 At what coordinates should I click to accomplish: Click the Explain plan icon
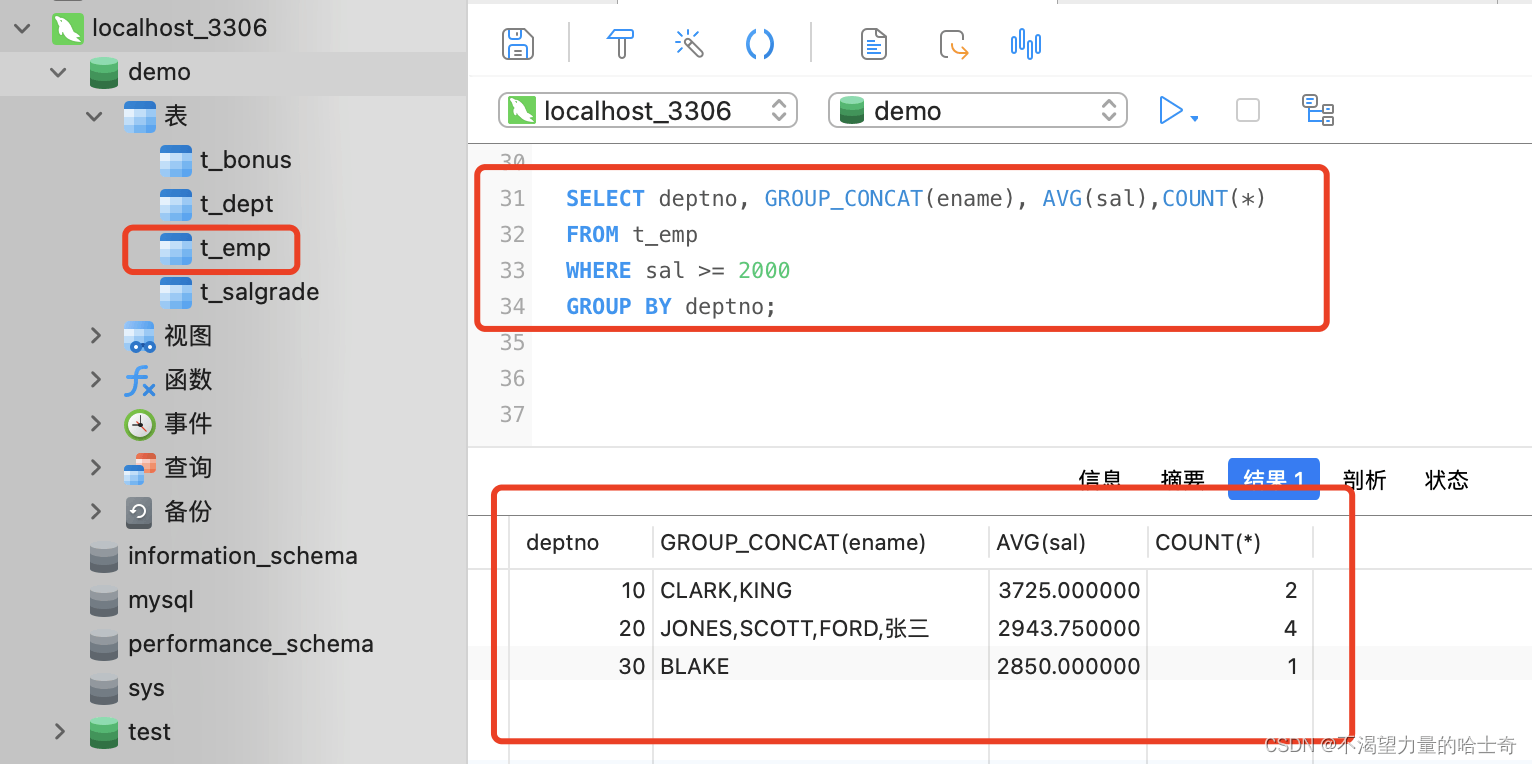(x=1318, y=110)
